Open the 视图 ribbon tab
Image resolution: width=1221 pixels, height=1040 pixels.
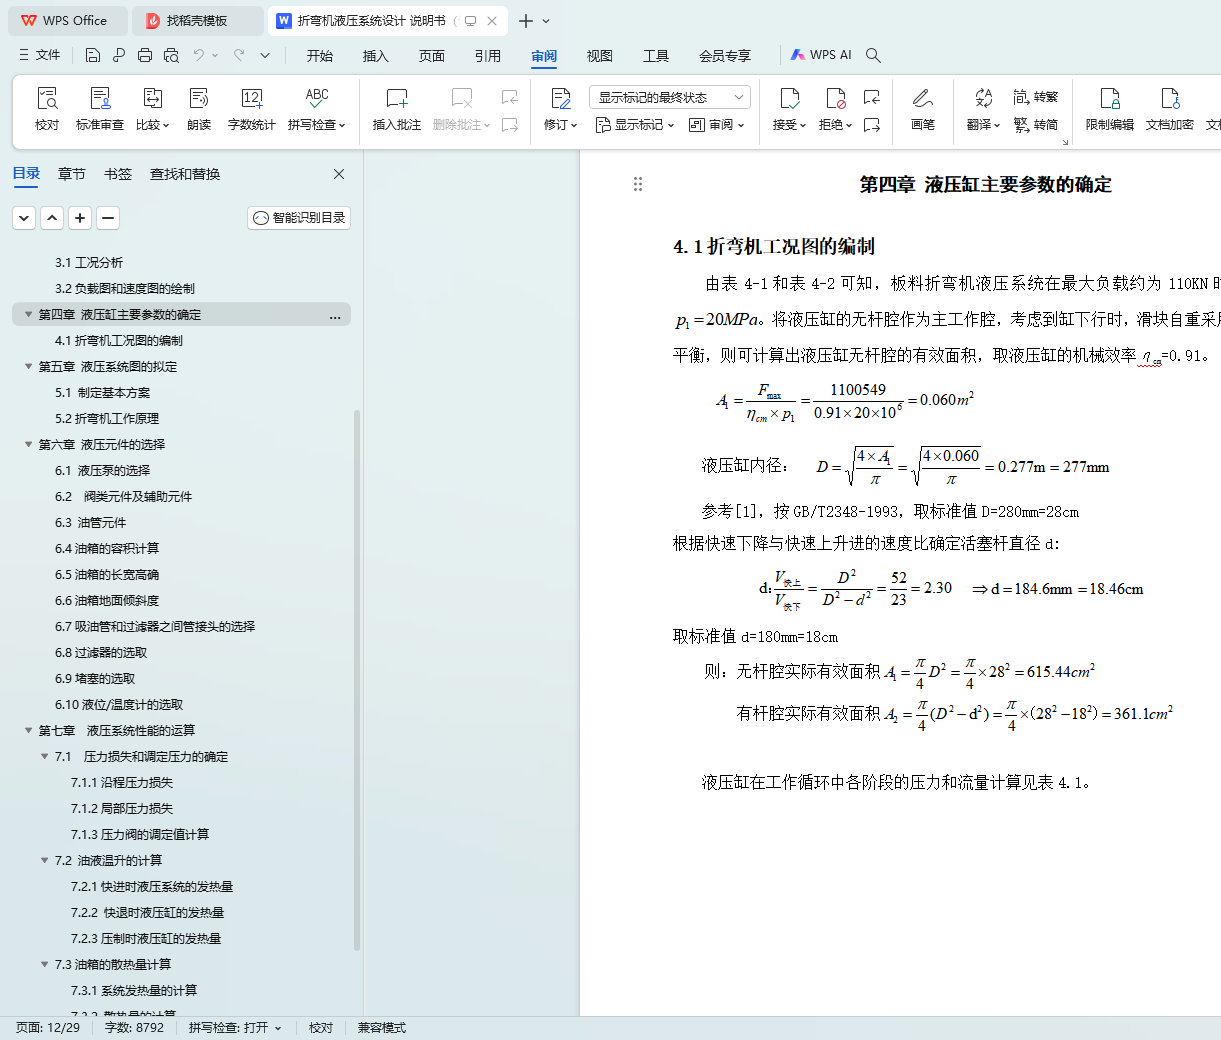pos(599,55)
